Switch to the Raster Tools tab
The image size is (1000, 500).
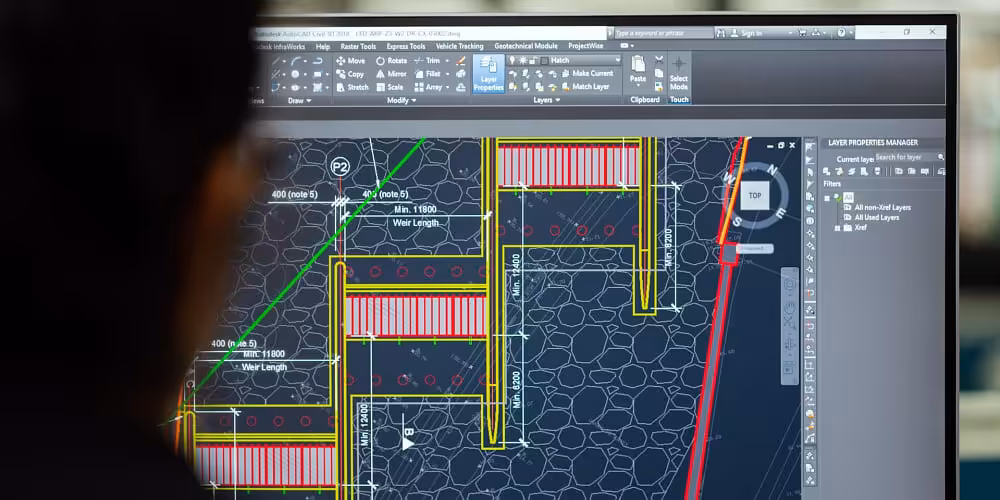[358, 47]
